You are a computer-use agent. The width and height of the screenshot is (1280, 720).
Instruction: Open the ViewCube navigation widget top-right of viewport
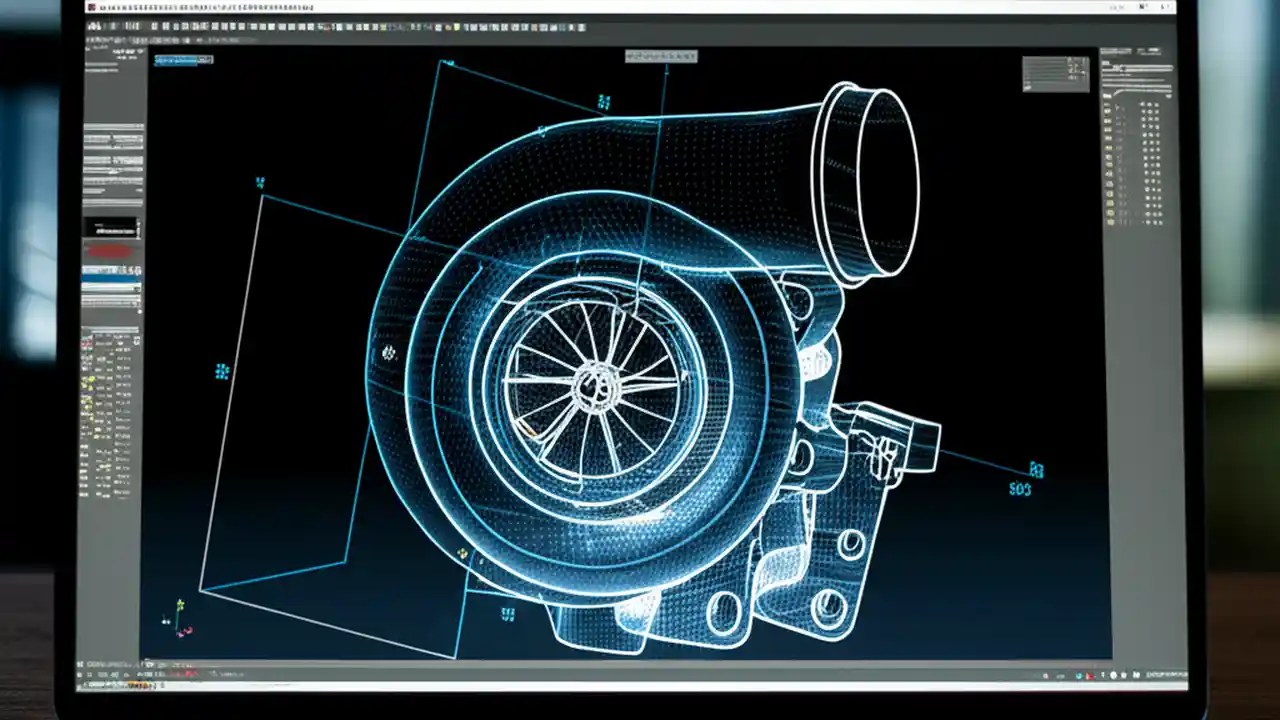click(x=1055, y=75)
